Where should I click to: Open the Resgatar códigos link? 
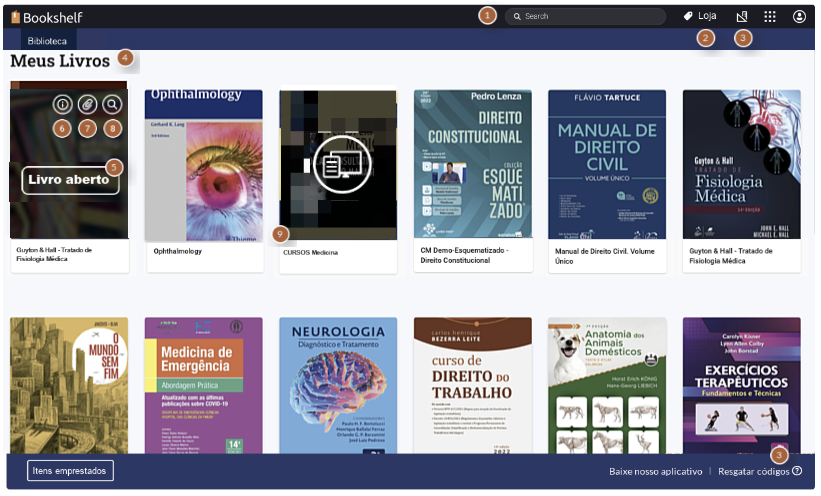coord(753,471)
